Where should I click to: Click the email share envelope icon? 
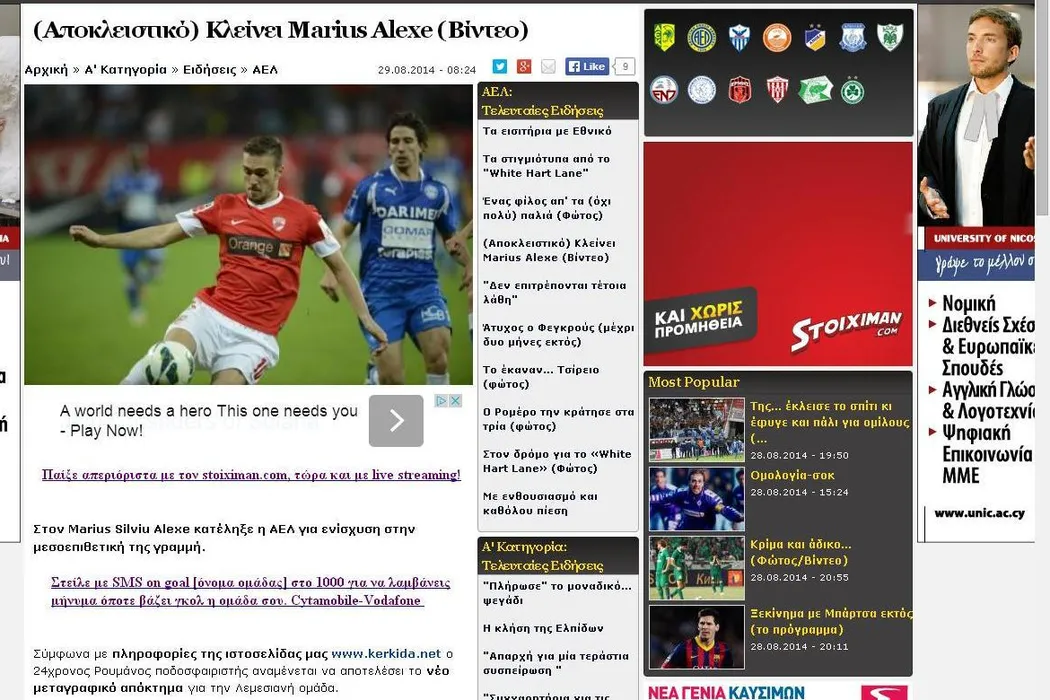(x=548, y=67)
